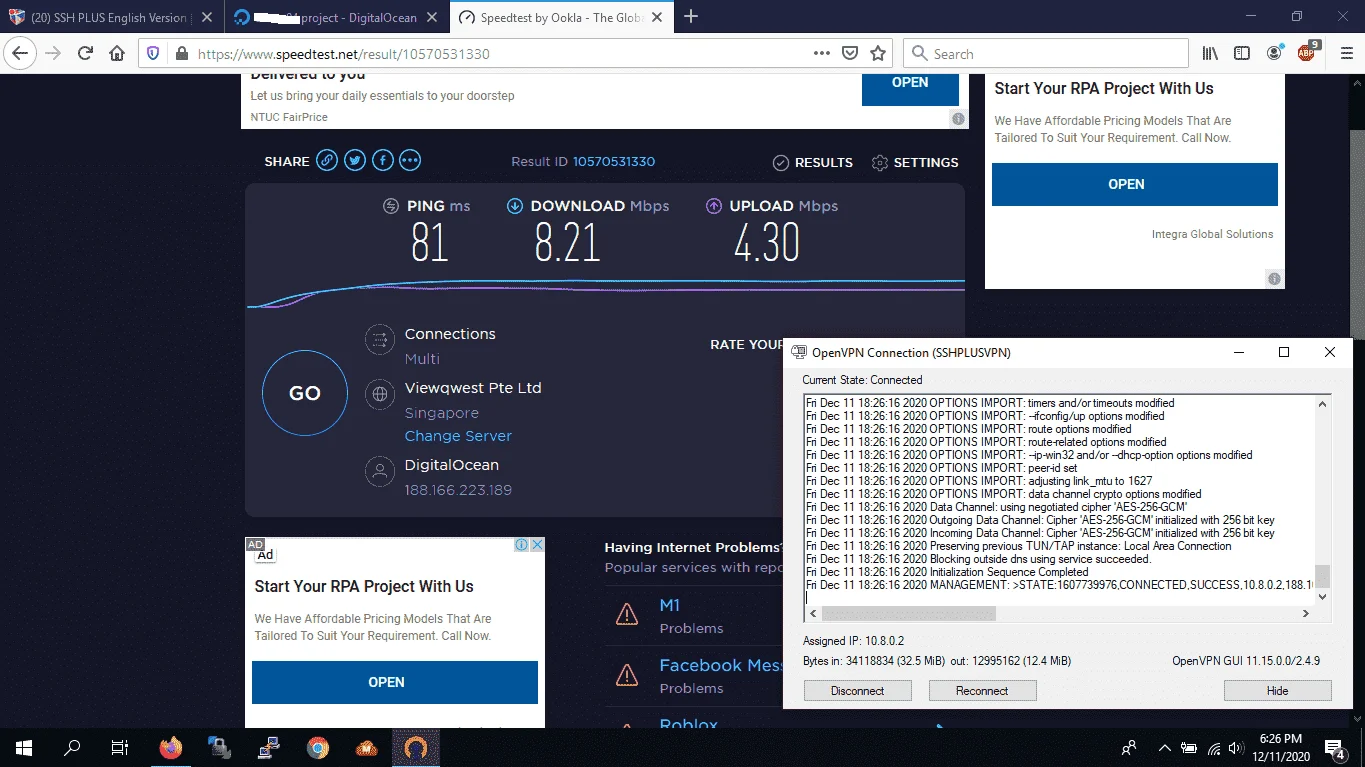
Task: Show hidden system tray icons
Action: point(1164,747)
